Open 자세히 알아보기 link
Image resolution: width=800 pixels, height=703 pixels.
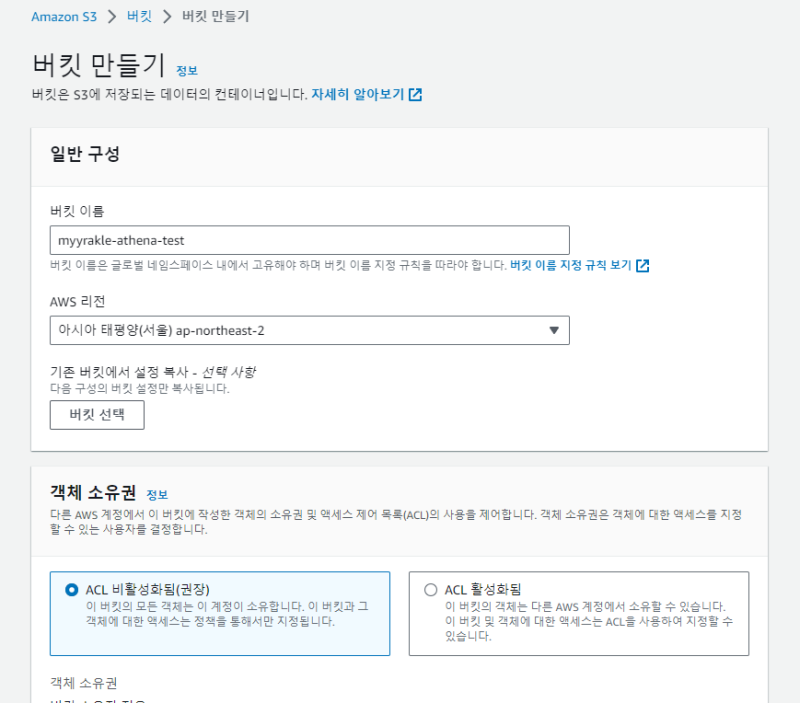coord(357,95)
